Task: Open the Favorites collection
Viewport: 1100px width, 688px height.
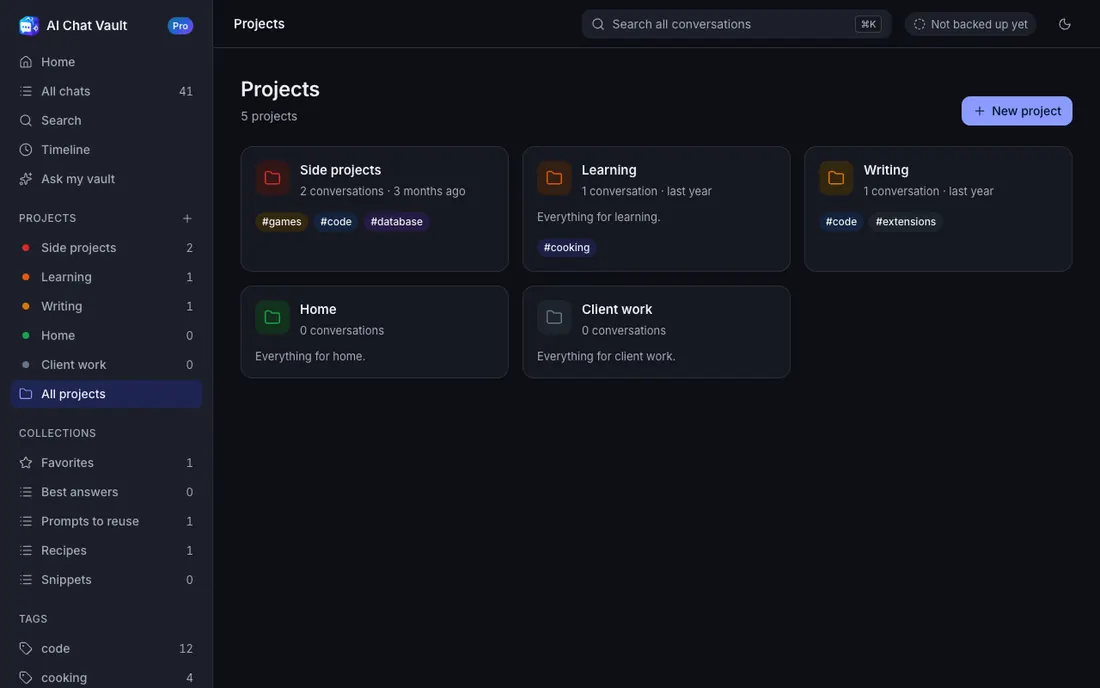Action: 106,463
